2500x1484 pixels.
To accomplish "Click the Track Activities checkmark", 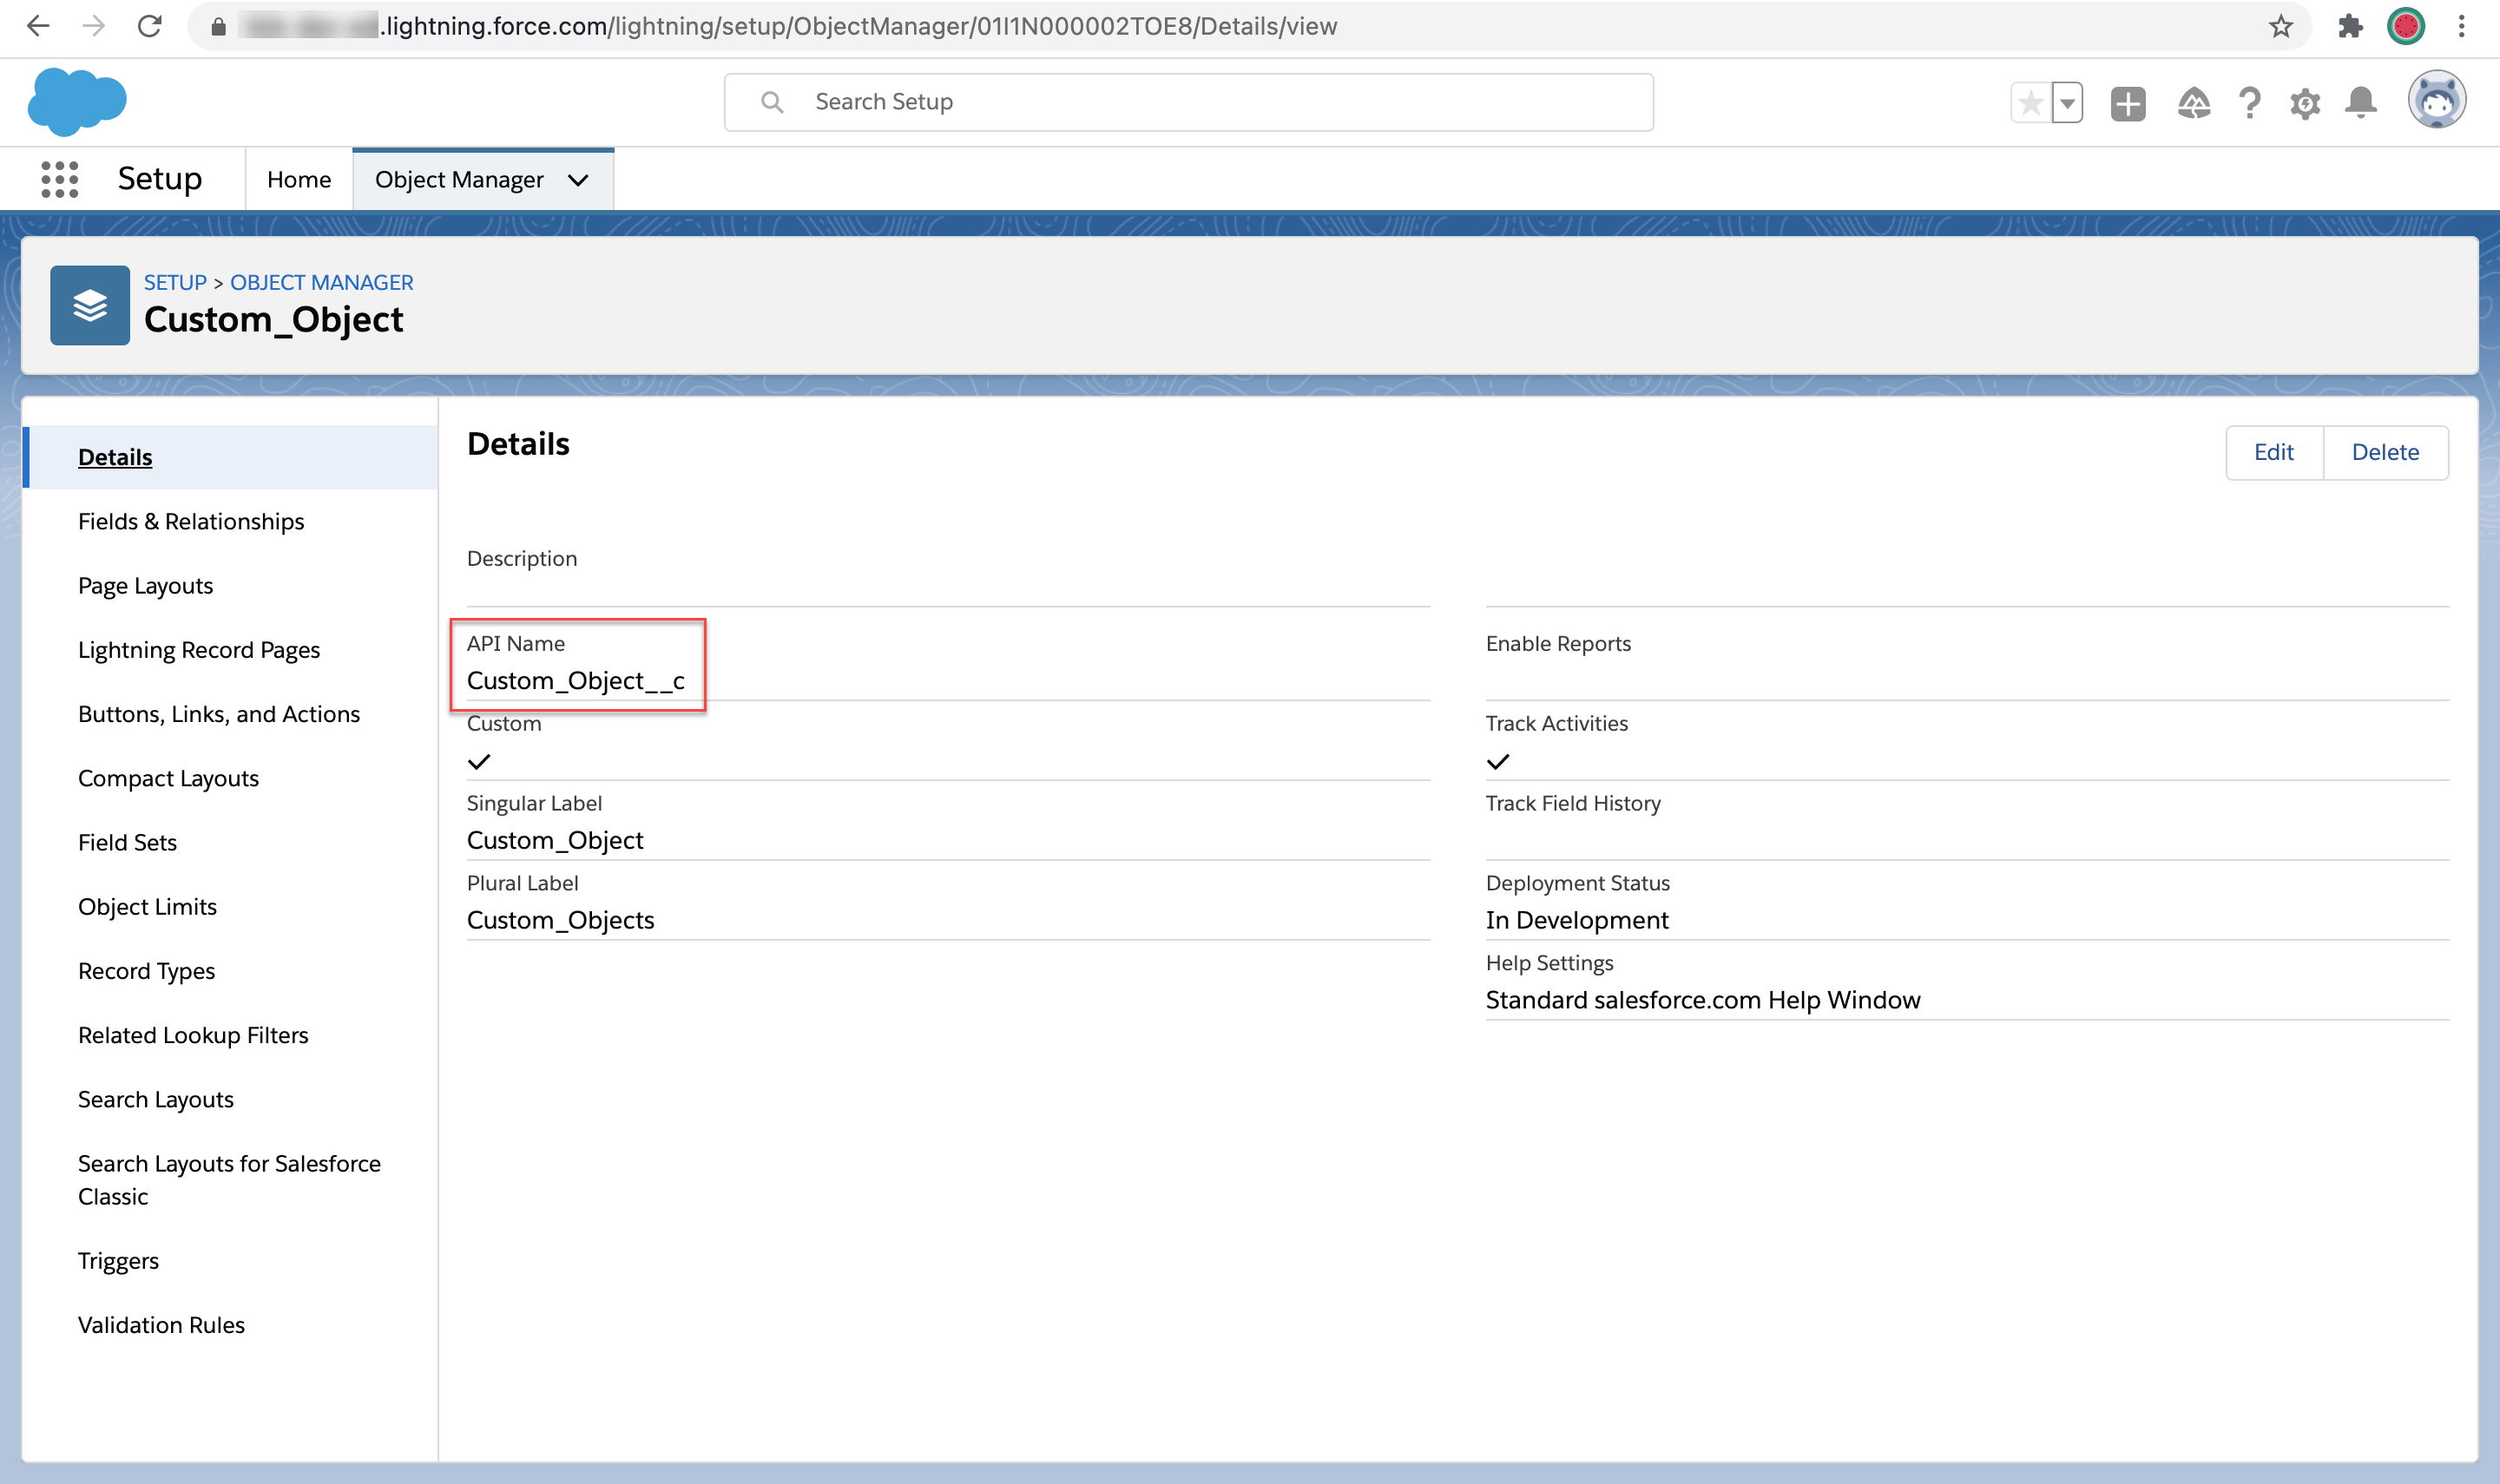I will click(x=1497, y=762).
